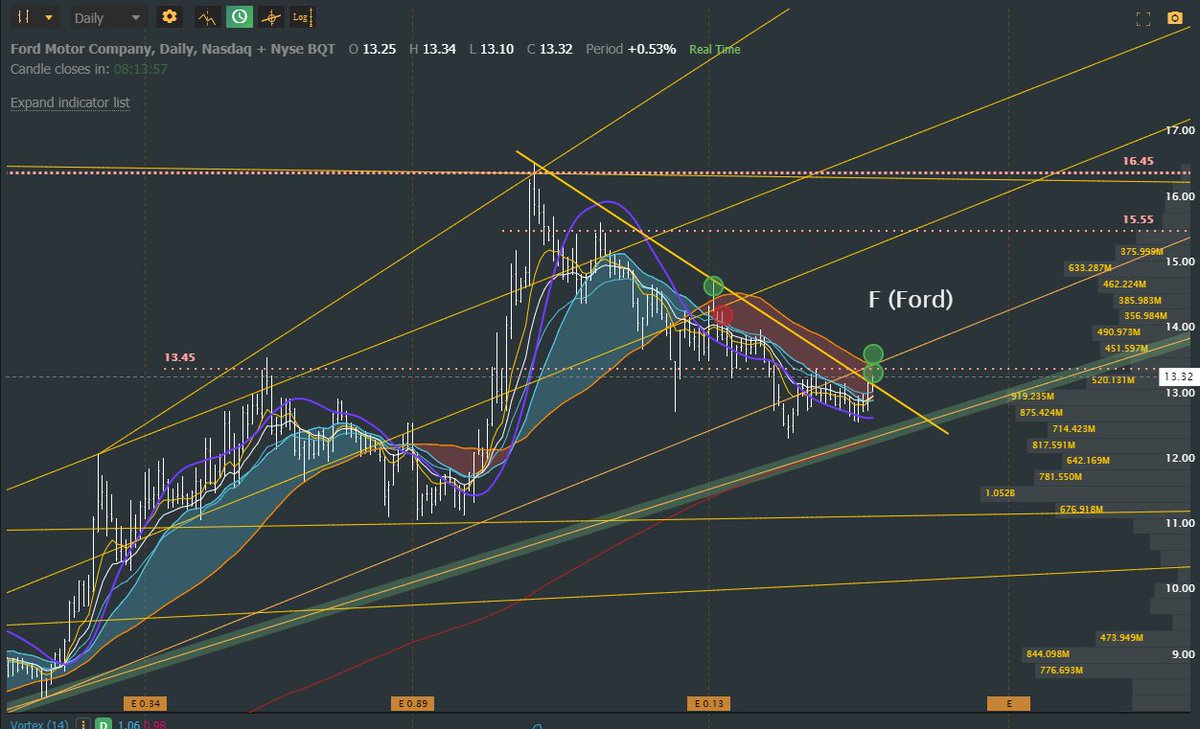Click the Real Time status label
The height and width of the screenshot is (729, 1200).
point(715,49)
